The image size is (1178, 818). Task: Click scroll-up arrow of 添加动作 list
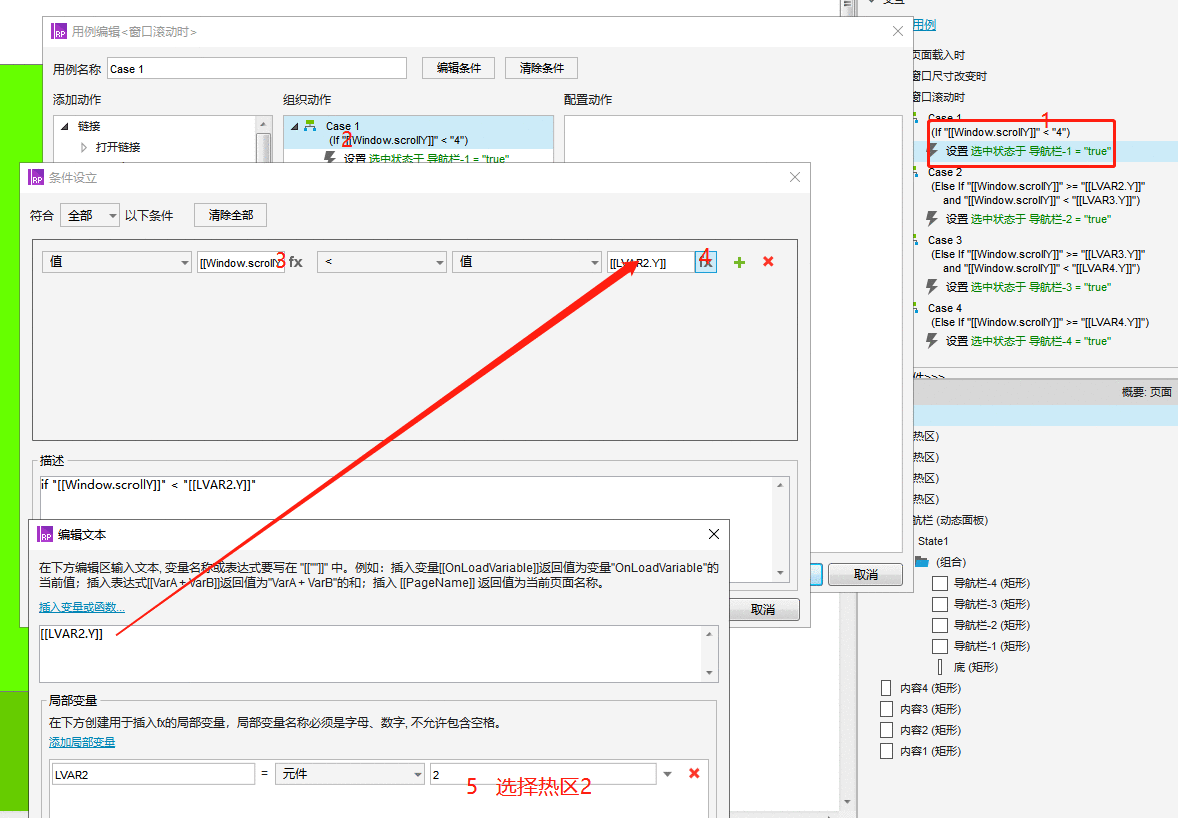263,124
